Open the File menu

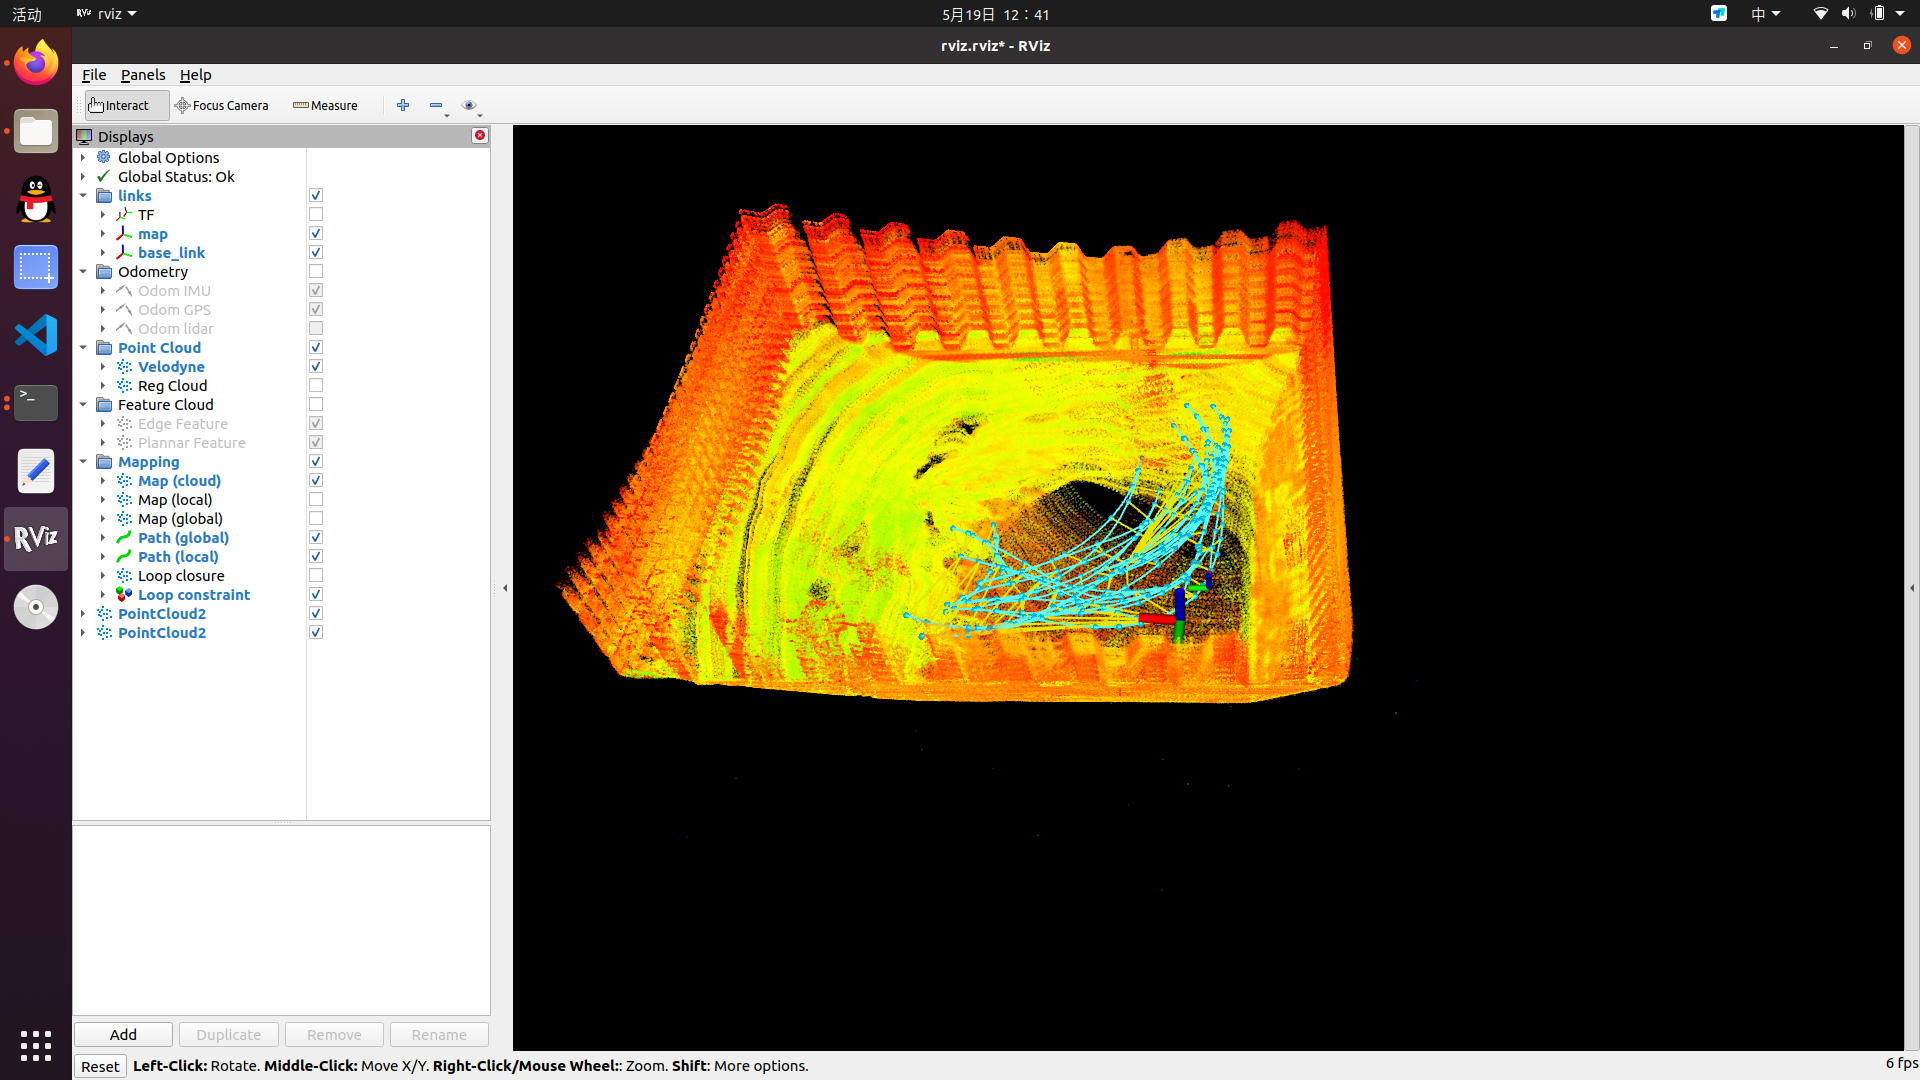click(94, 75)
